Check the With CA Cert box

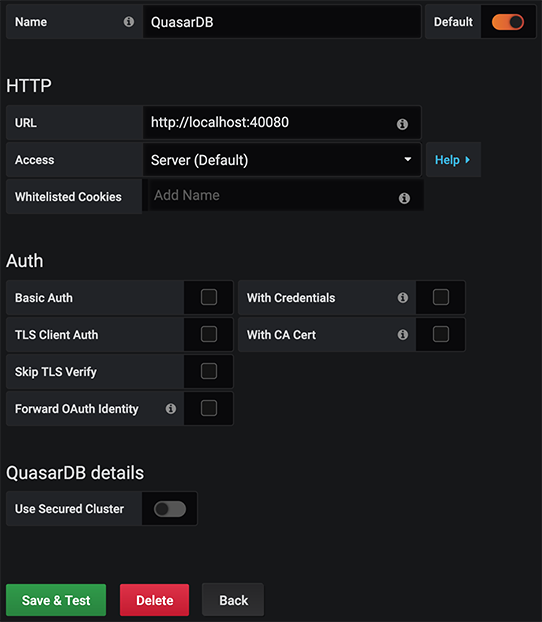click(441, 334)
